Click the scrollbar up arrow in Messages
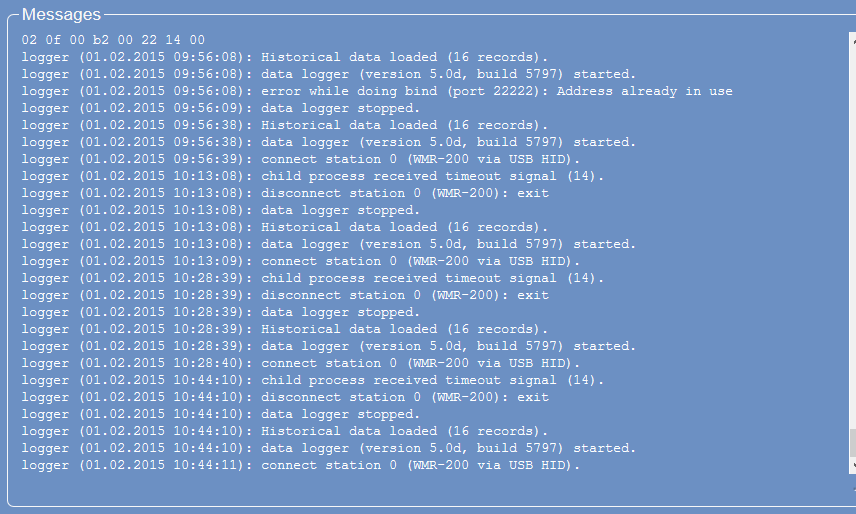 pyautogui.click(x=852, y=41)
